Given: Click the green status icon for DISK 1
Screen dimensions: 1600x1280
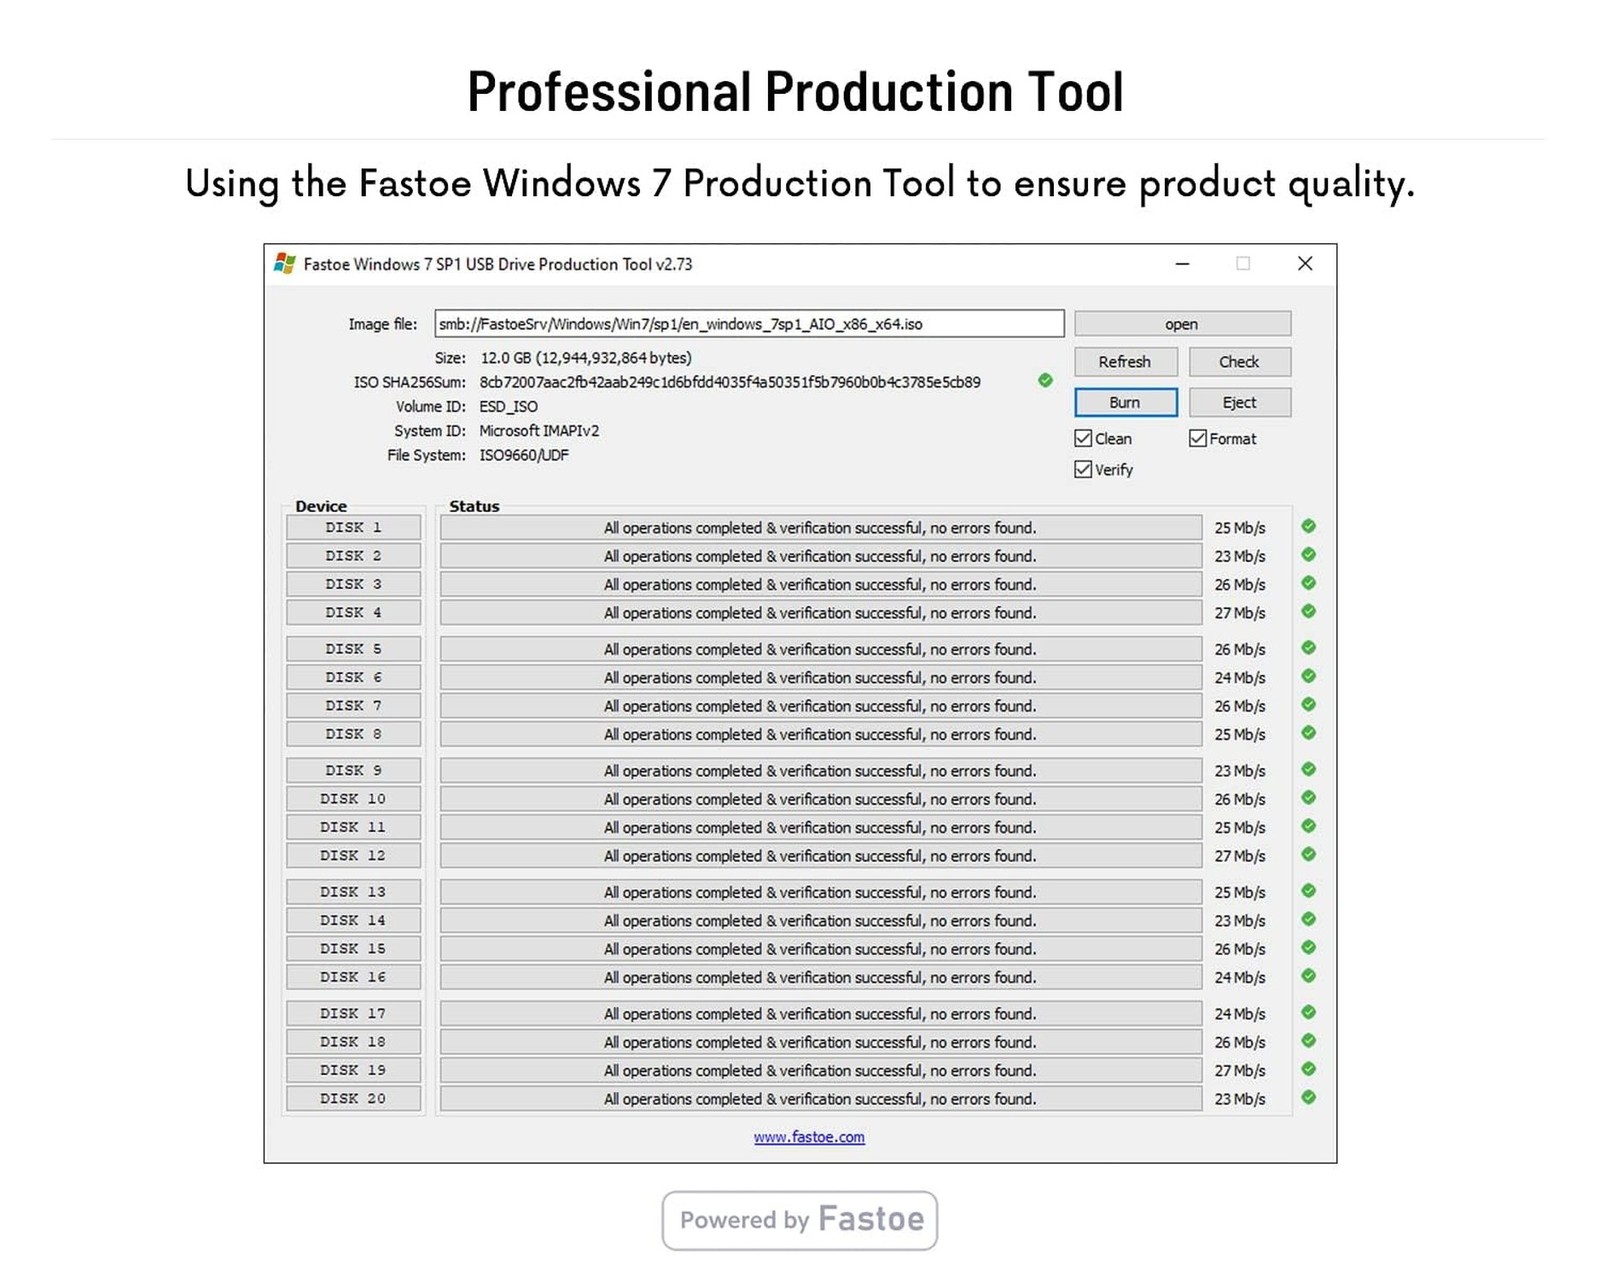Looking at the screenshot, I should pos(1308,526).
